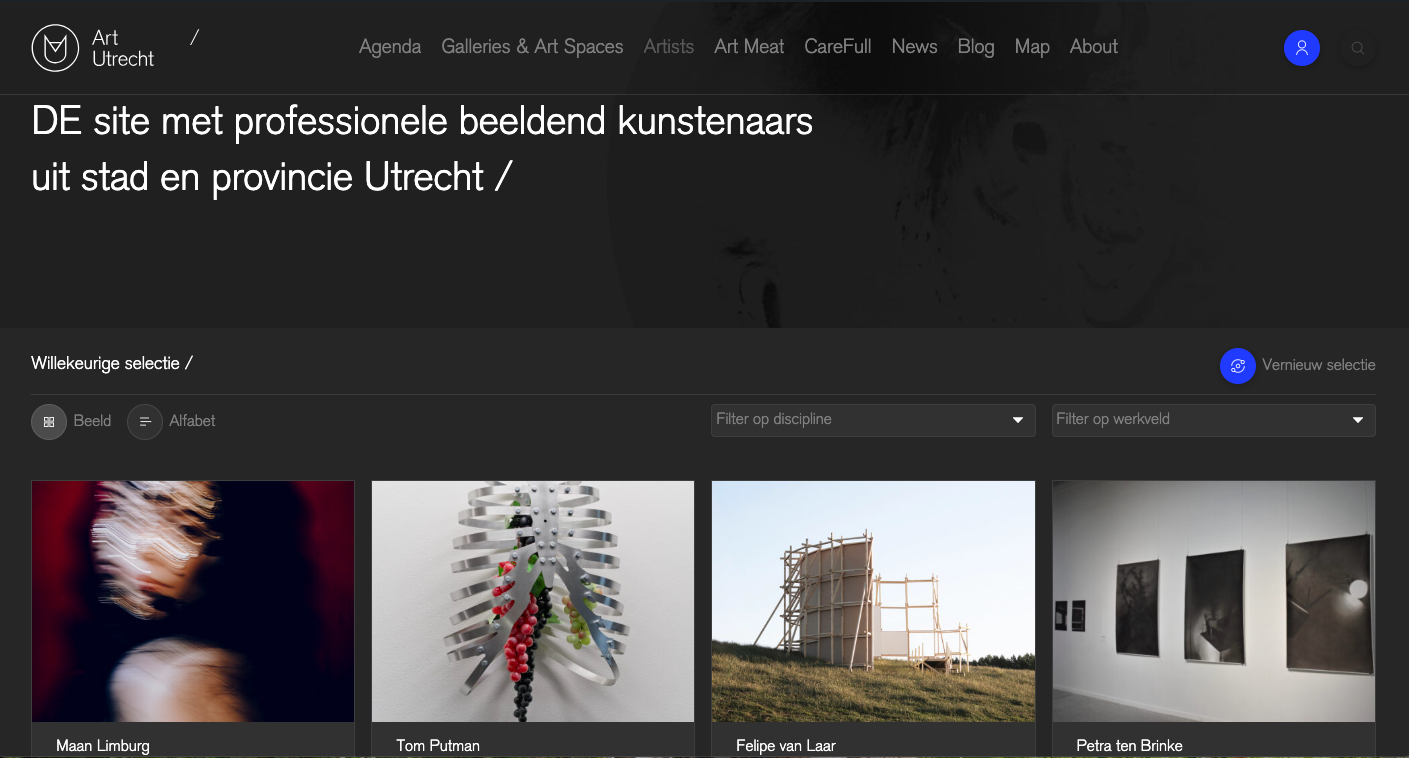Click the Art Utrecht logo icon
This screenshot has height=758, width=1409.
55,48
